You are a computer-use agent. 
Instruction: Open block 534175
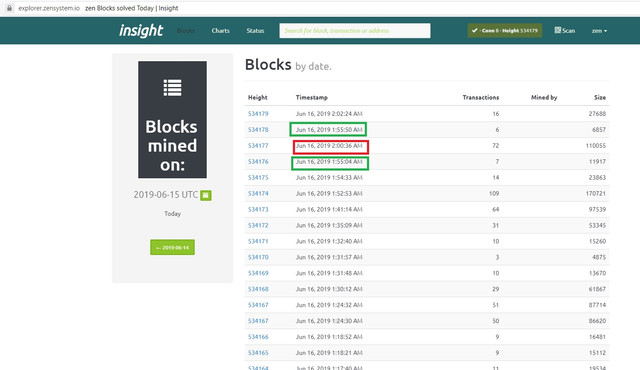click(258, 177)
